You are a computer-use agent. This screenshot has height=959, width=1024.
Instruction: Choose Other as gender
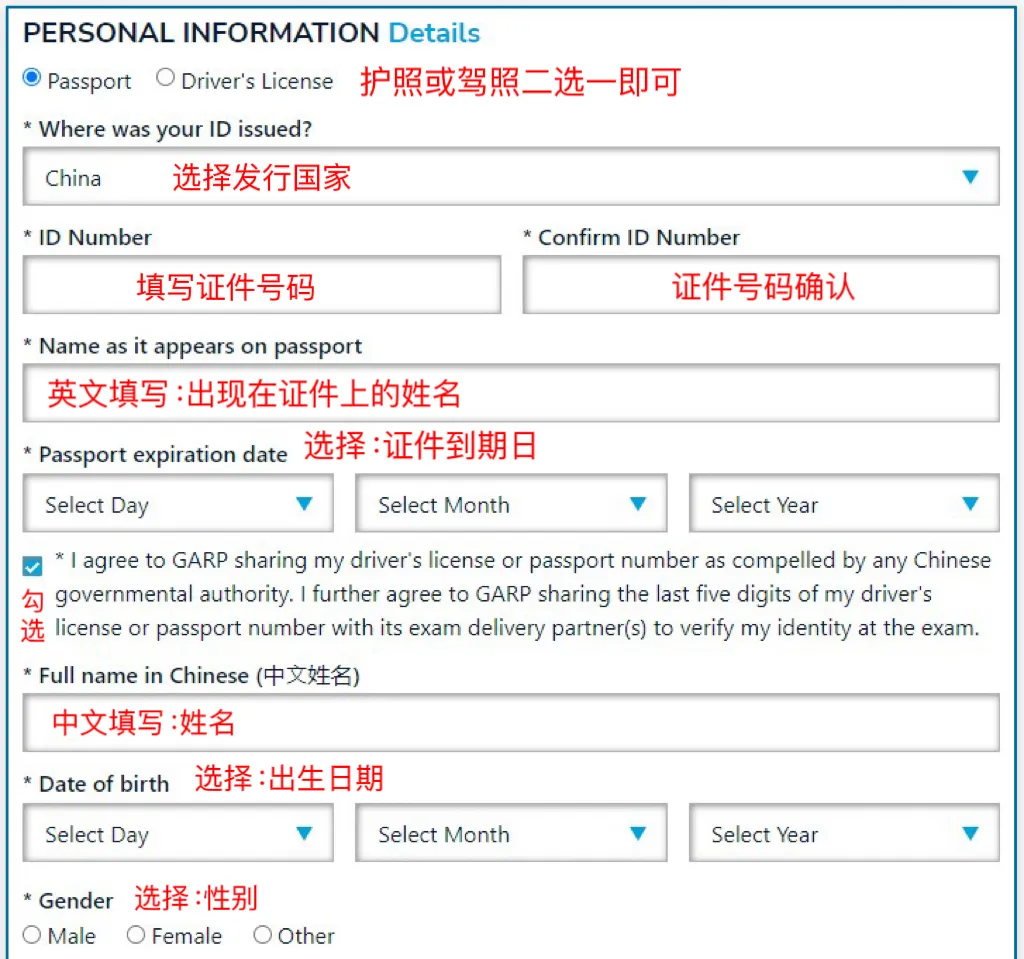coord(262,935)
